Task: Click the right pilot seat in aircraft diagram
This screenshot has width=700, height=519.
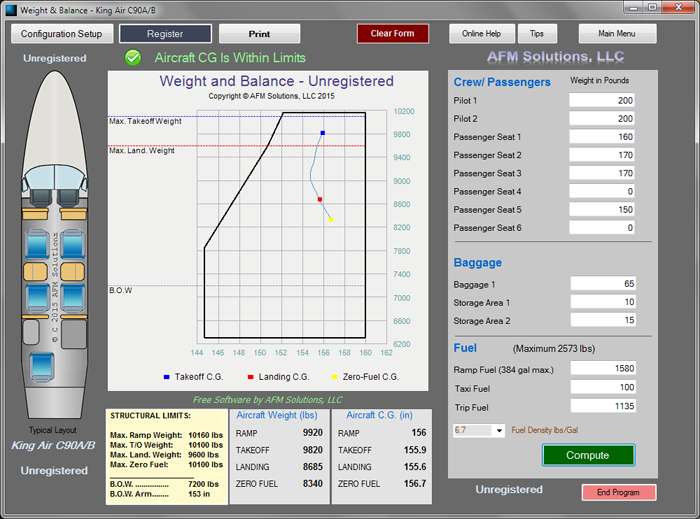Action: pyautogui.click(x=68, y=197)
